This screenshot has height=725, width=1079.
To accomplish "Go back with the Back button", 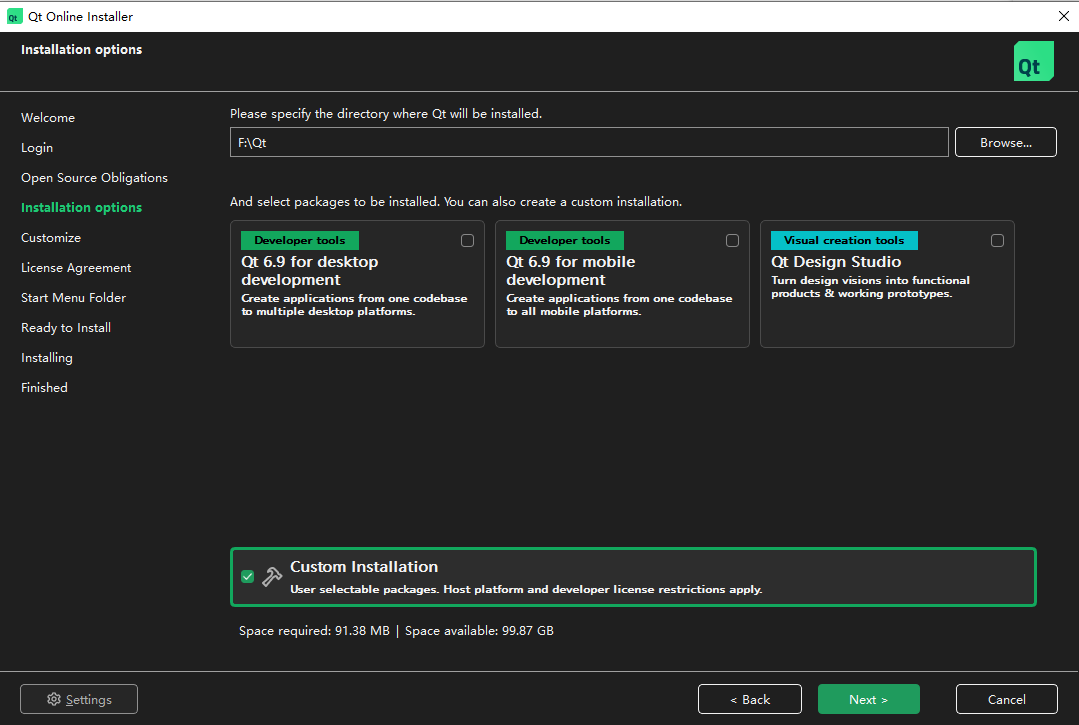I will point(749,699).
